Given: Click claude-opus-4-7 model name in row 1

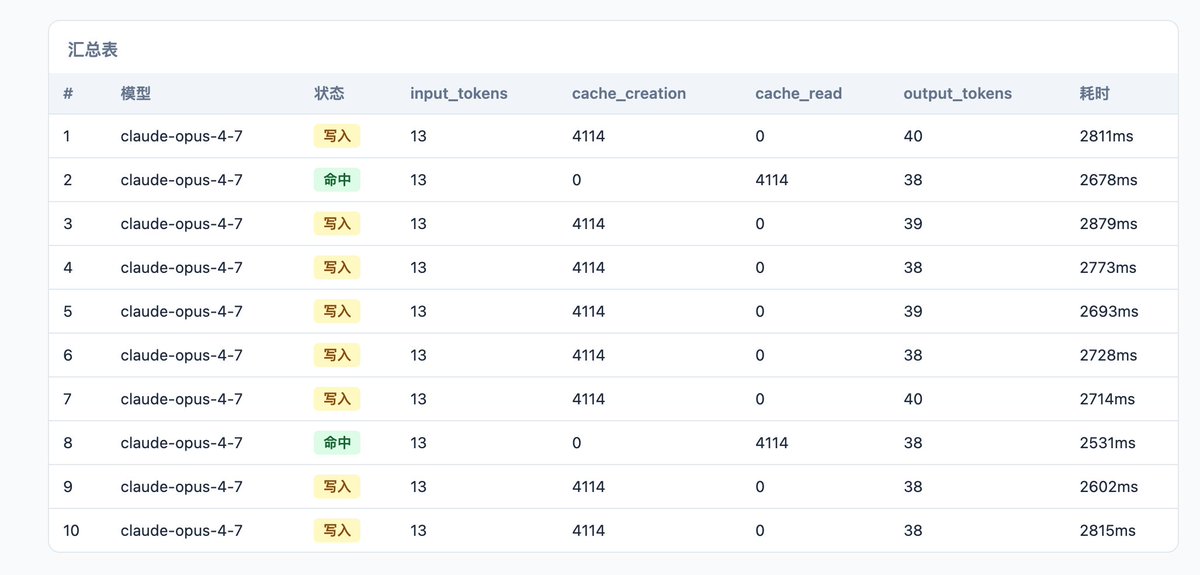Looking at the screenshot, I should pyautogui.click(x=181, y=136).
